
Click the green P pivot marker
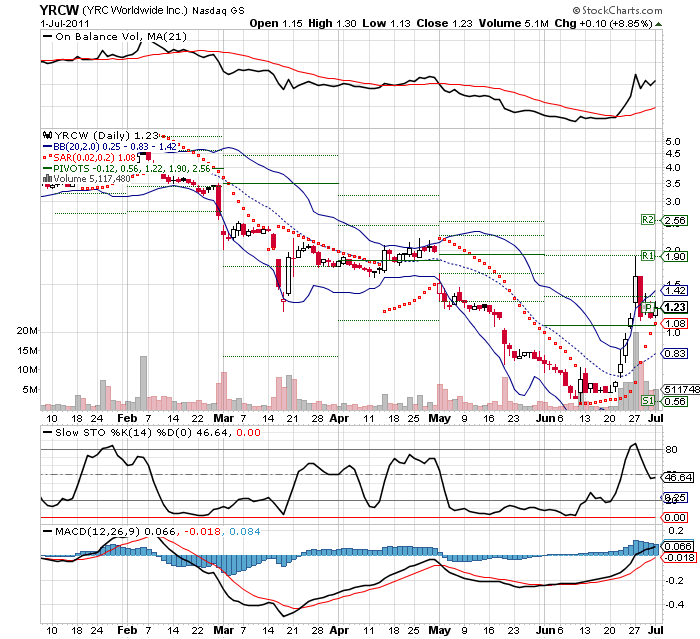(648, 308)
